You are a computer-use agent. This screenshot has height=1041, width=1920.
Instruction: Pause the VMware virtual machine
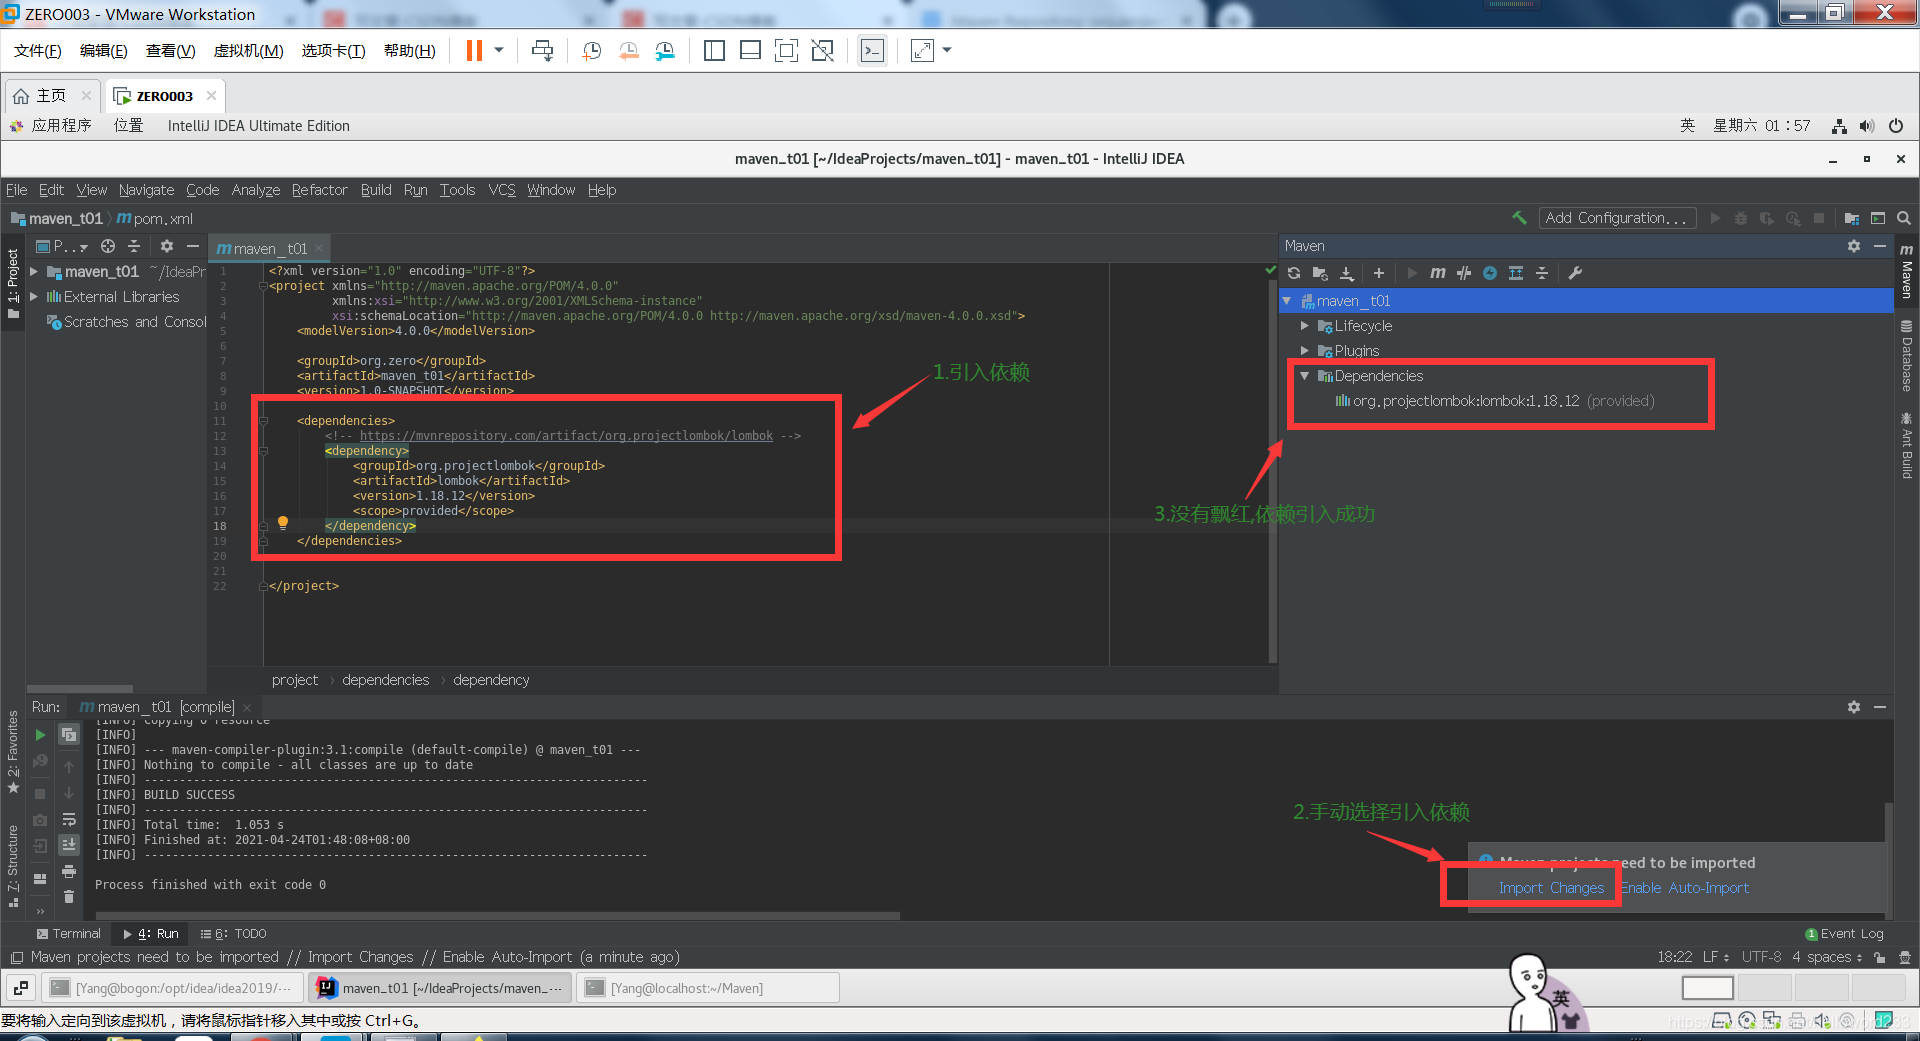(x=474, y=50)
